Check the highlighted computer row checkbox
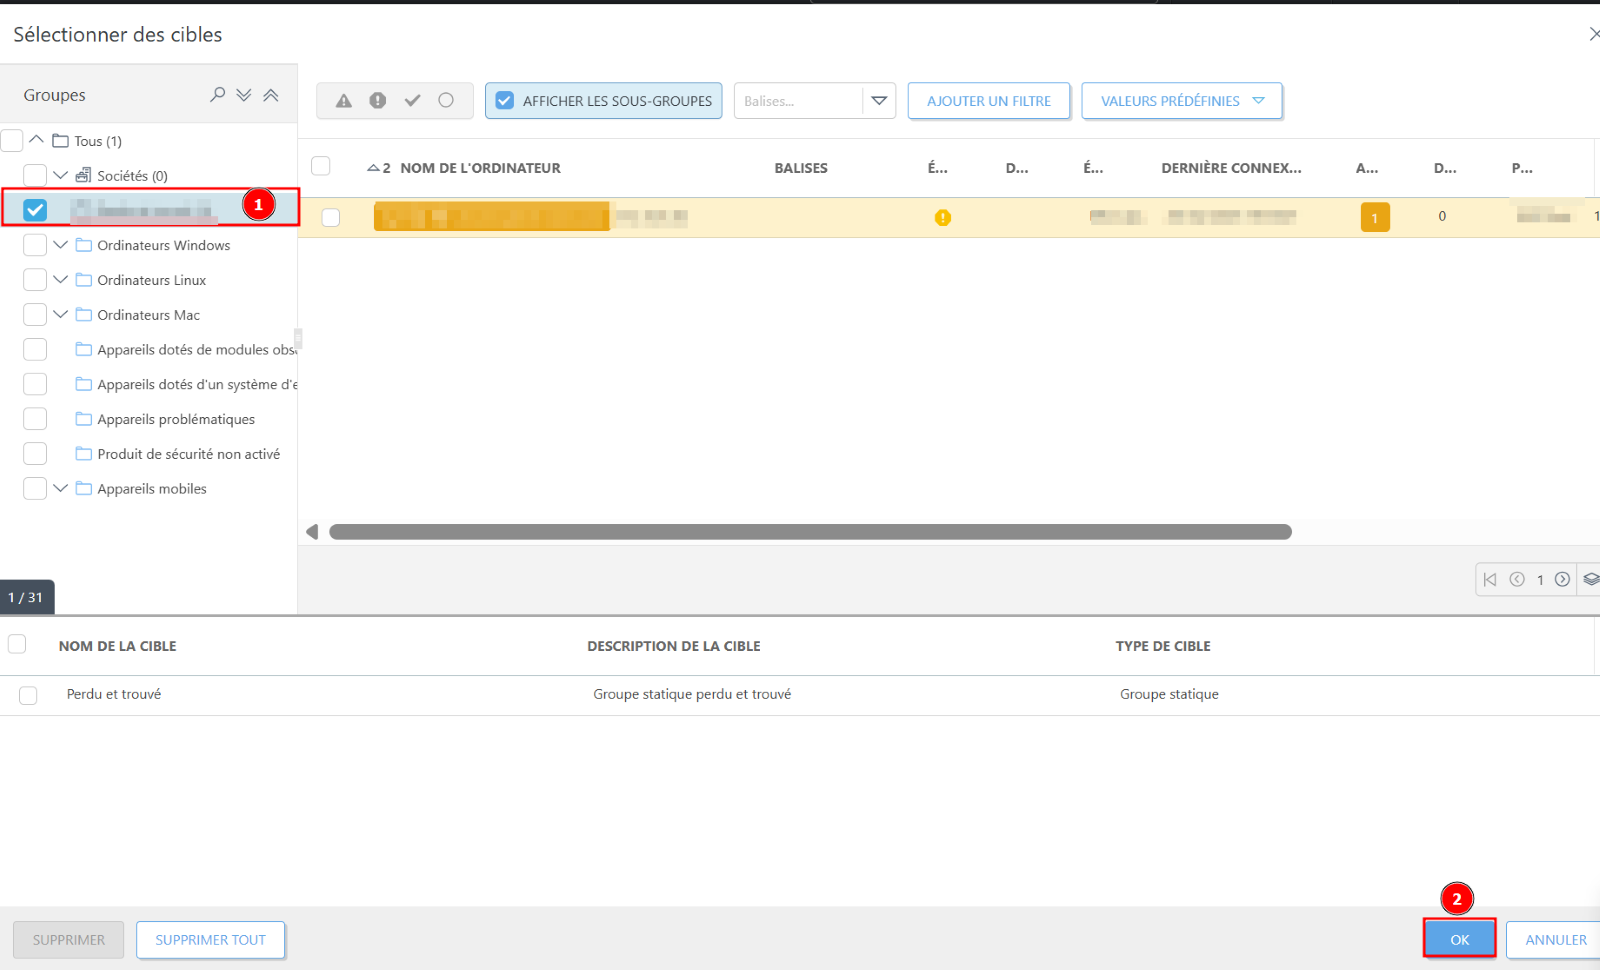The width and height of the screenshot is (1600, 970). (x=331, y=218)
